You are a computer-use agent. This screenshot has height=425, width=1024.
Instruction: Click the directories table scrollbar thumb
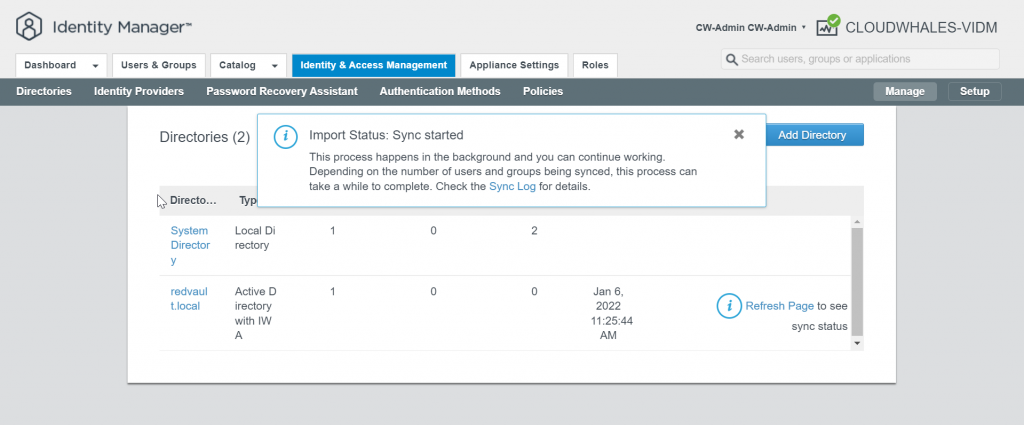(x=857, y=281)
